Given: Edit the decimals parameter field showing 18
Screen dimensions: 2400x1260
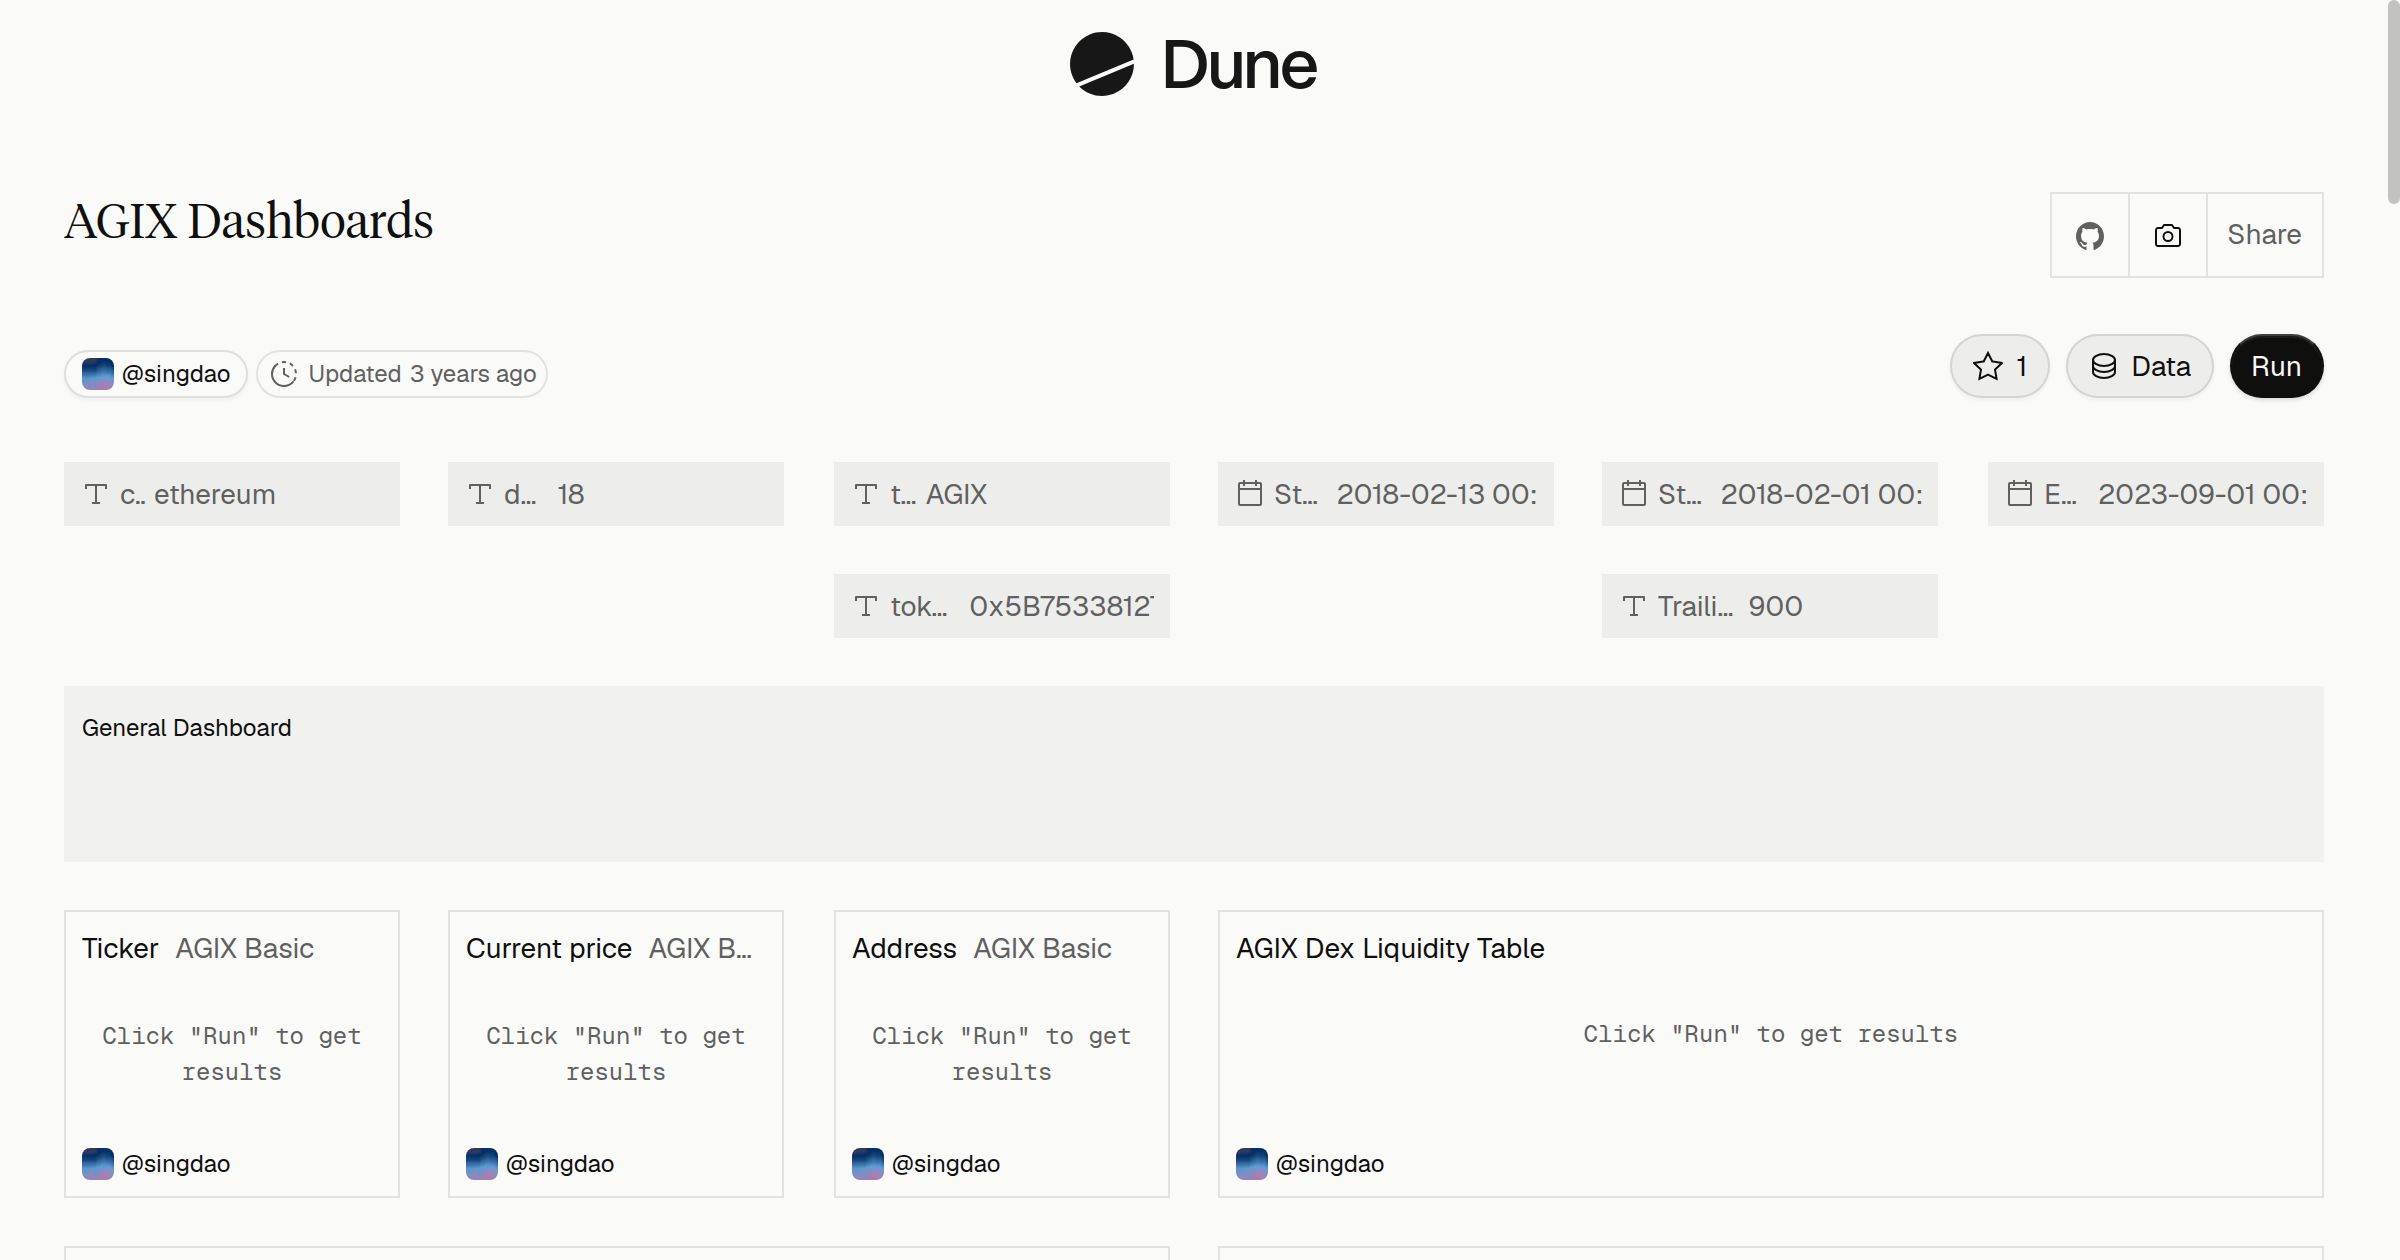Looking at the screenshot, I should (x=616, y=494).
